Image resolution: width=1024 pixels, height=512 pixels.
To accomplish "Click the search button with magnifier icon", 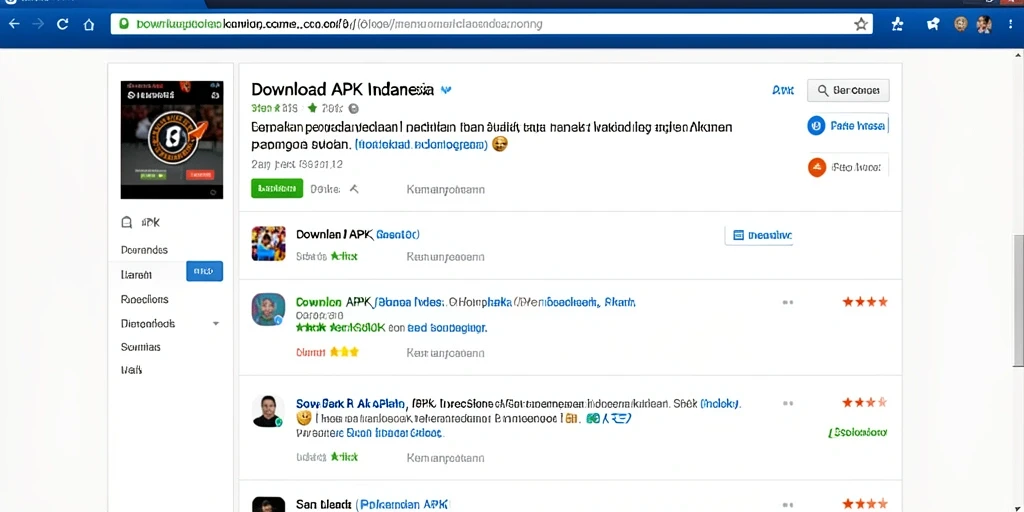I will click(x=848, y=91).
